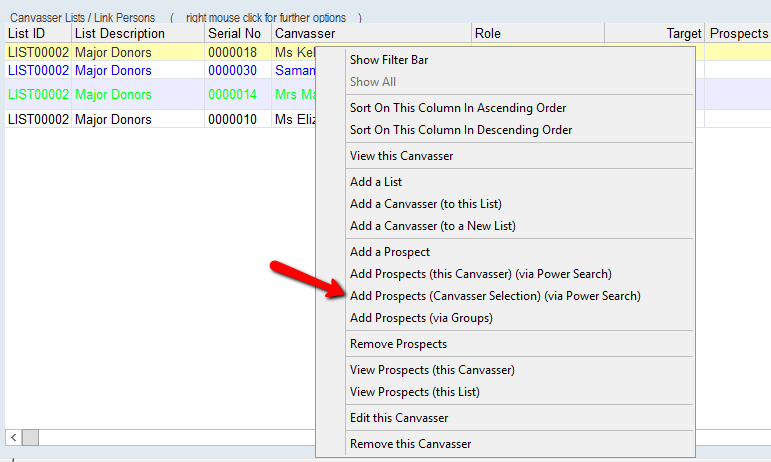Click the List ID column header
Image resolution: width=771 pixels, height=462 pixels.
(x=38, y=33)
